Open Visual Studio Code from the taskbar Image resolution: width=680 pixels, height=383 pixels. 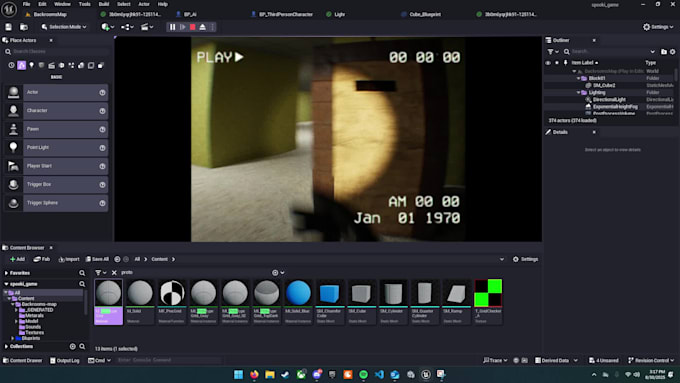point(379,375)
